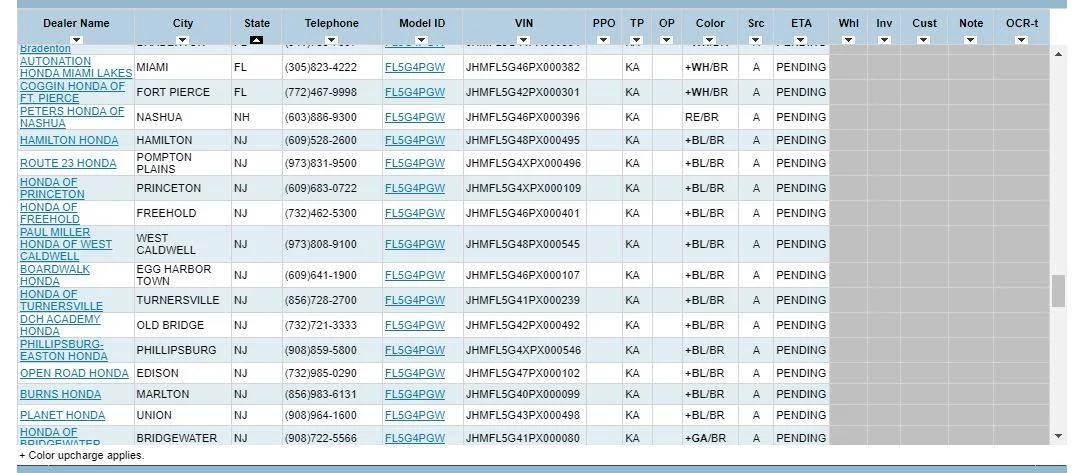
Task: Open the Dealer Name column filter dropdown
Action: [x=77, y=40]
